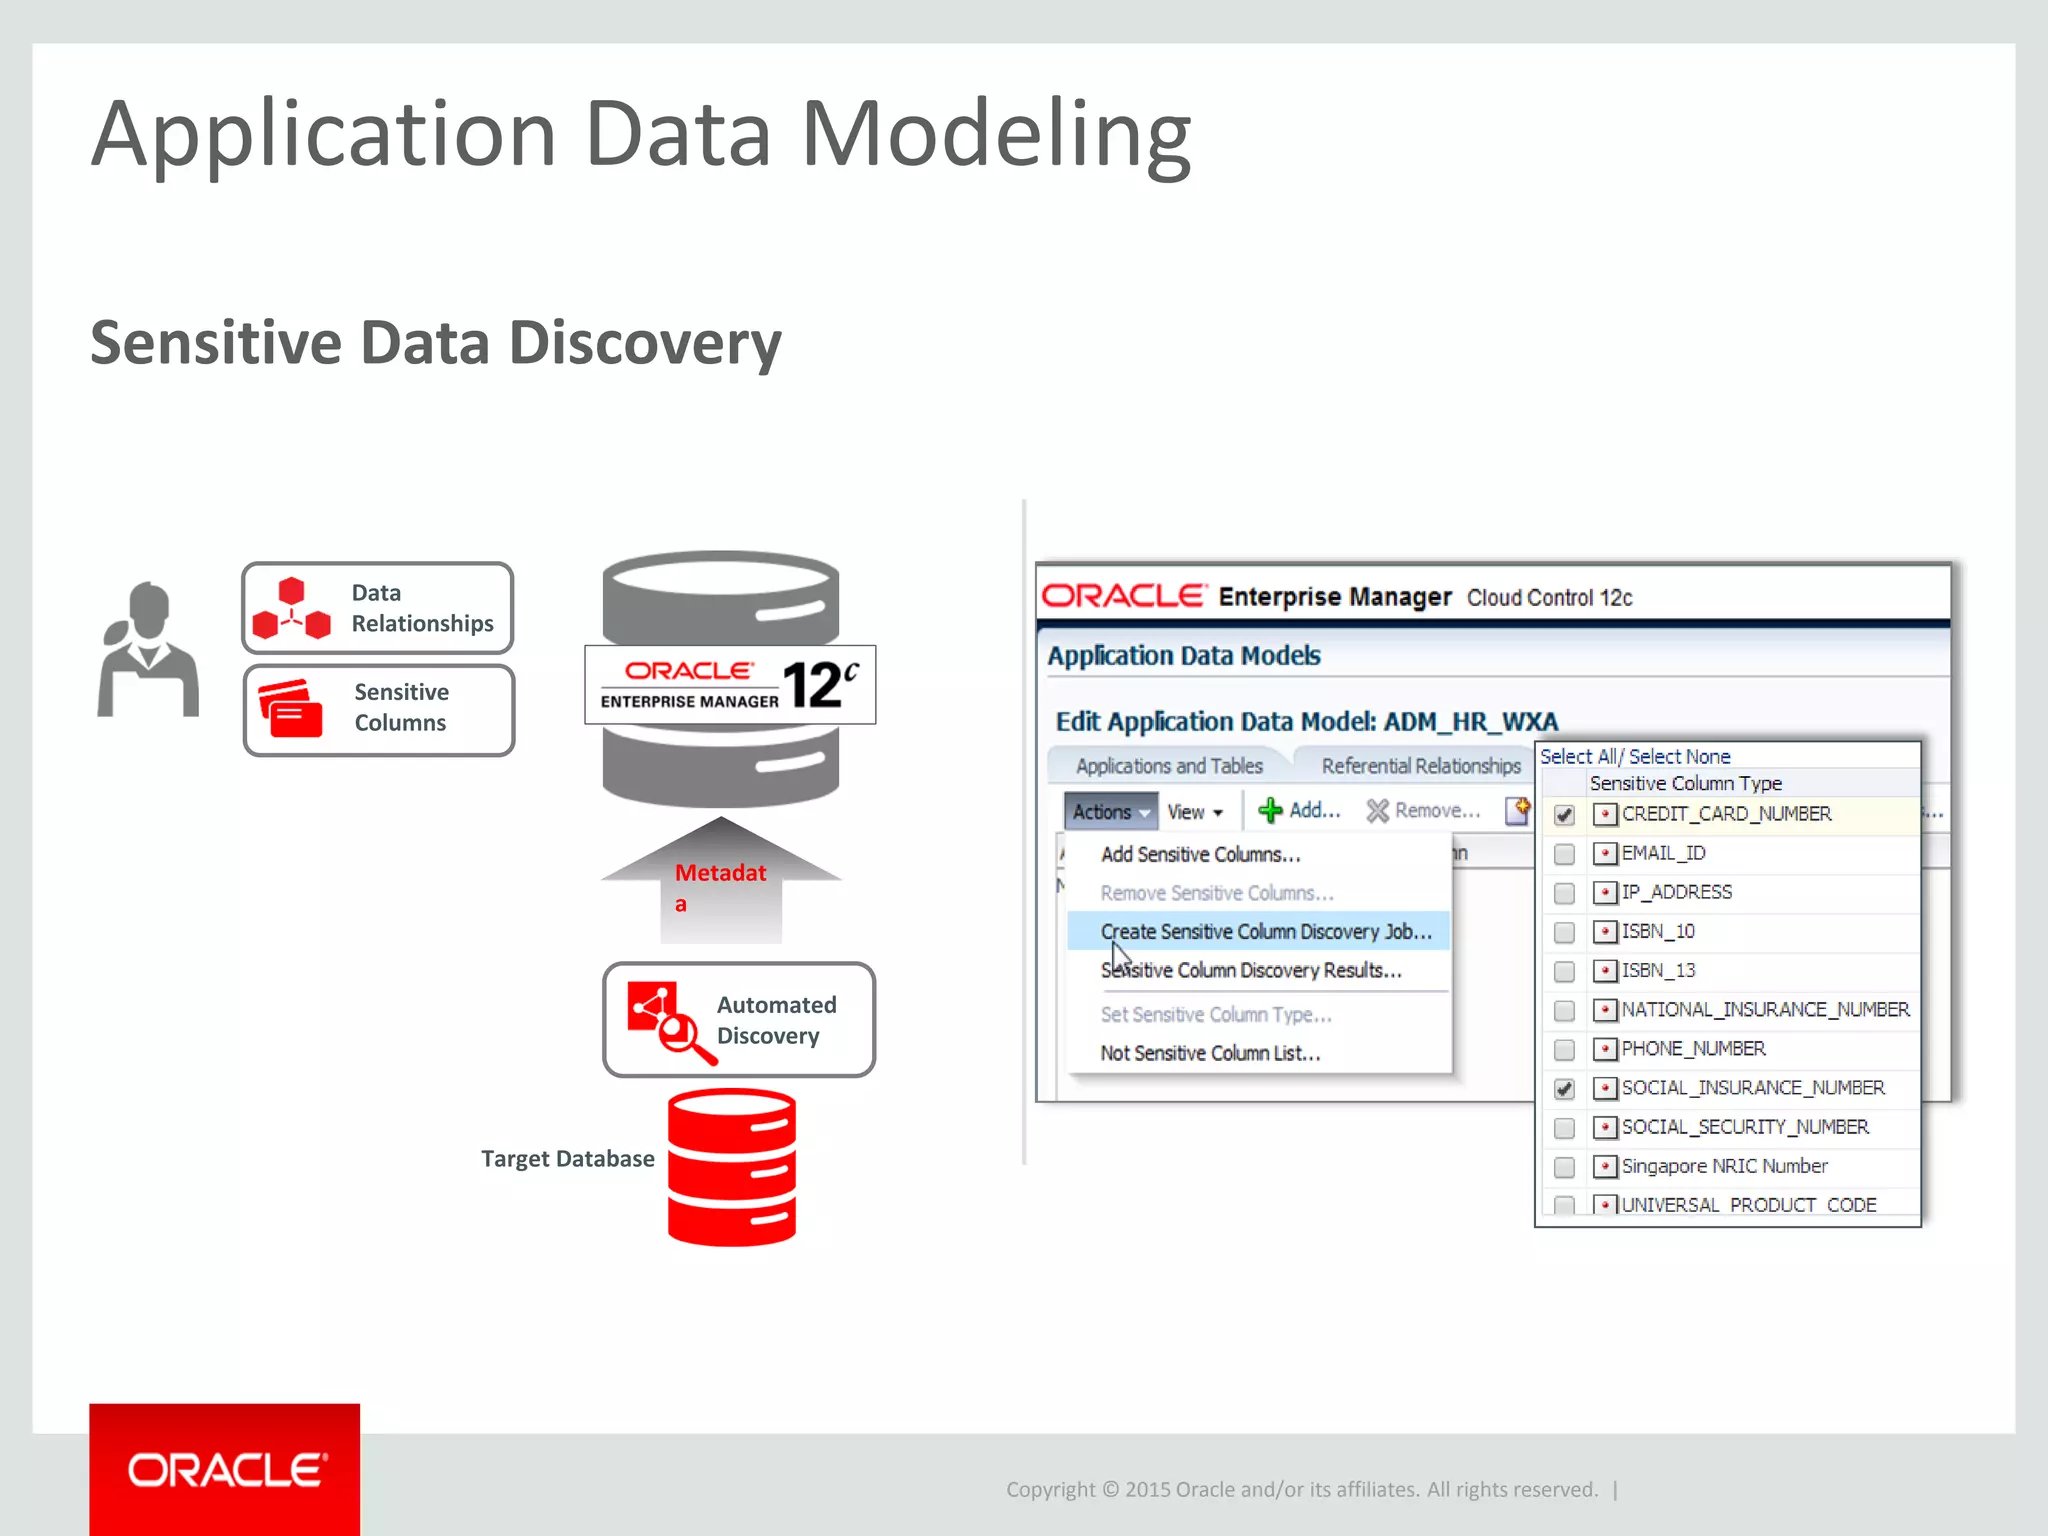This screenshot has height=1536, width=2048.
Task: Click the grey X Remove icon
Action: click(x=1378, y=811)
